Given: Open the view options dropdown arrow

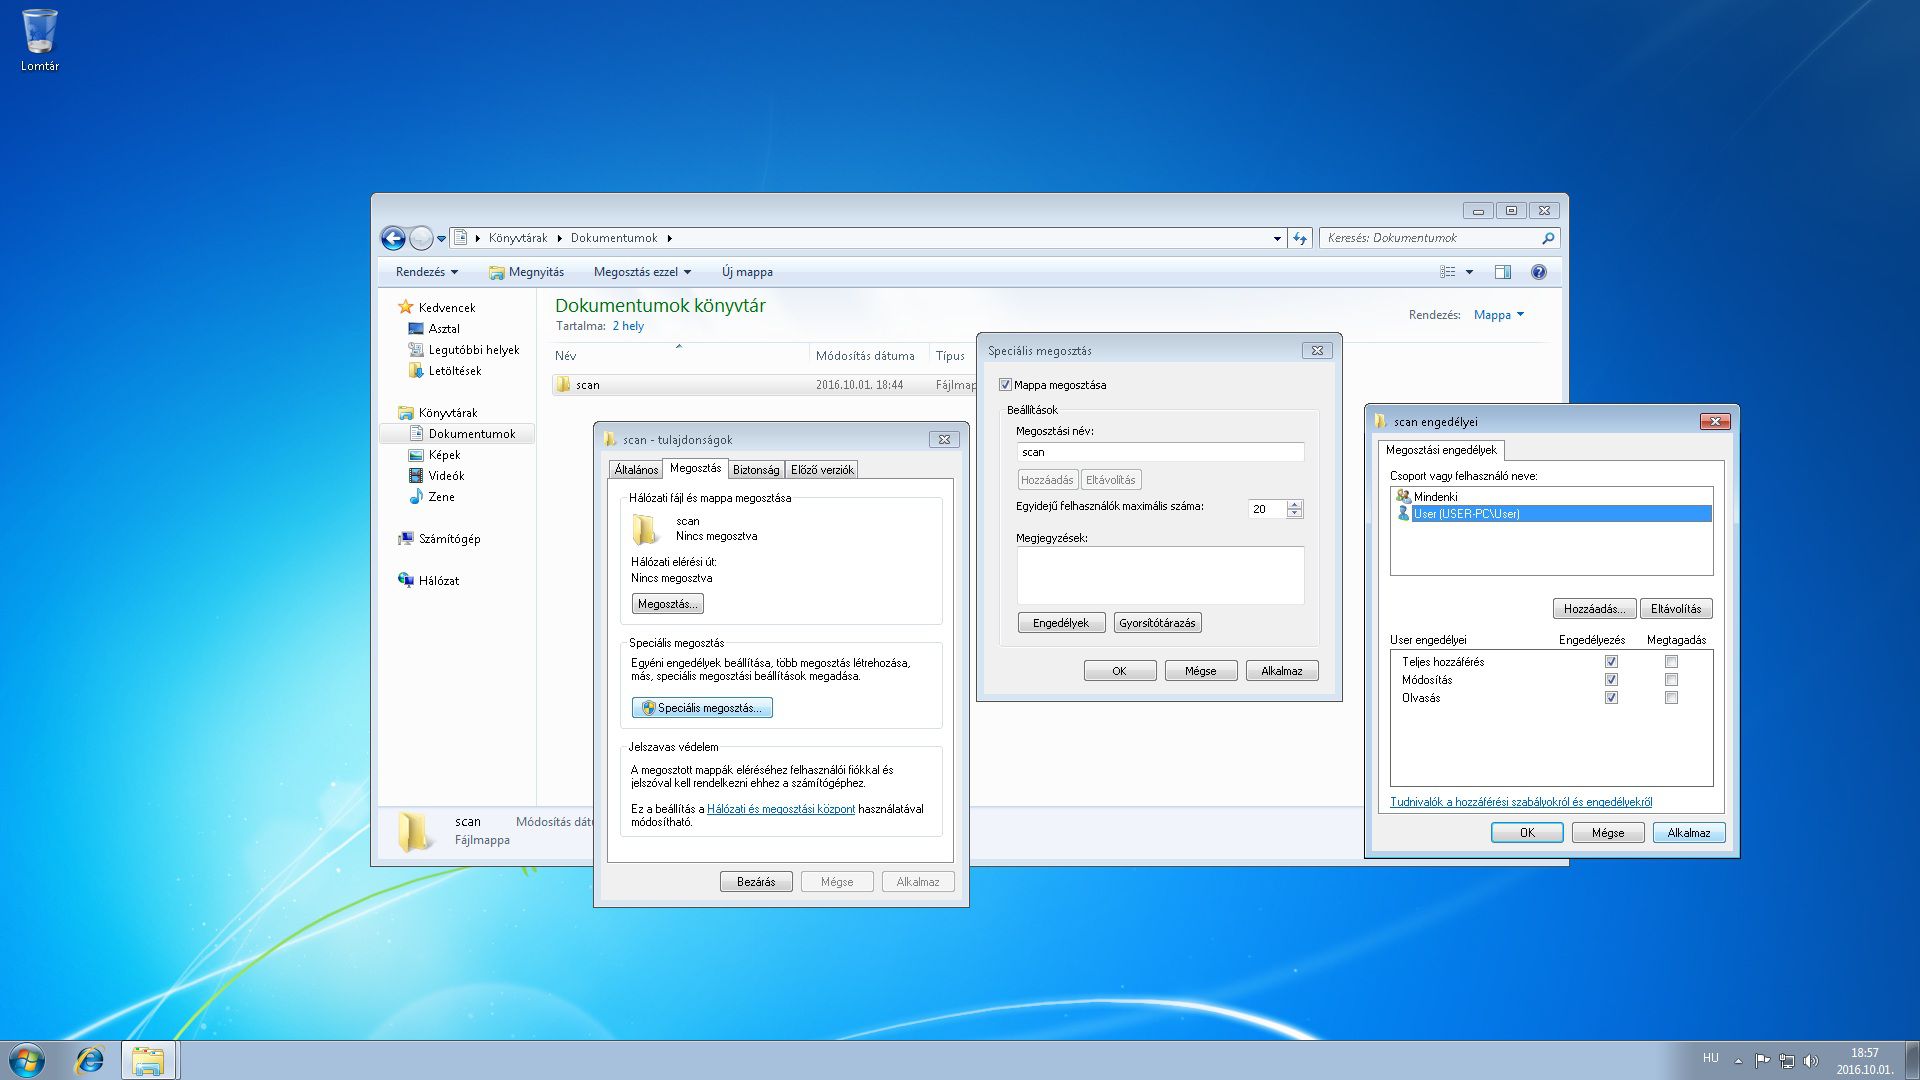Looking at the screenshot, I should coord(1469,272).
